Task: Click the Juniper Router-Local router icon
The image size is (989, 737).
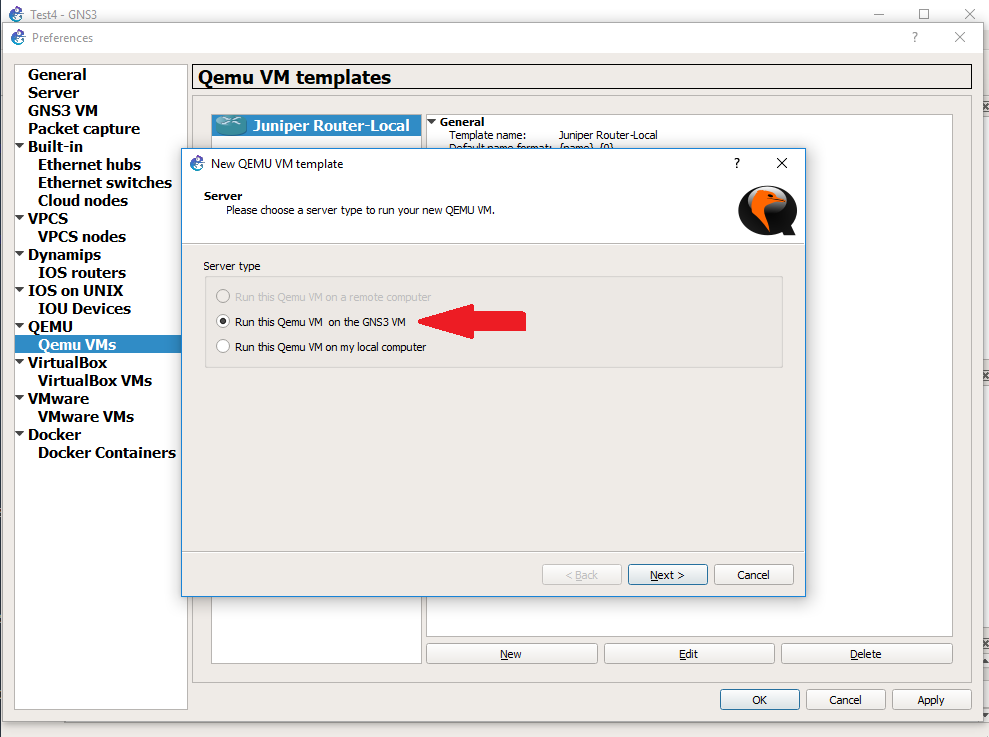Action: 231,125
